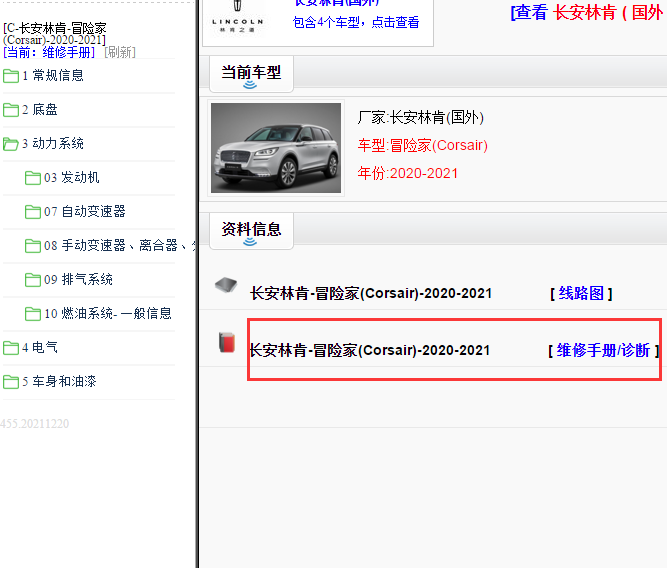
Task: Click folder icon beside 4 电气
Action: point(11,348)
